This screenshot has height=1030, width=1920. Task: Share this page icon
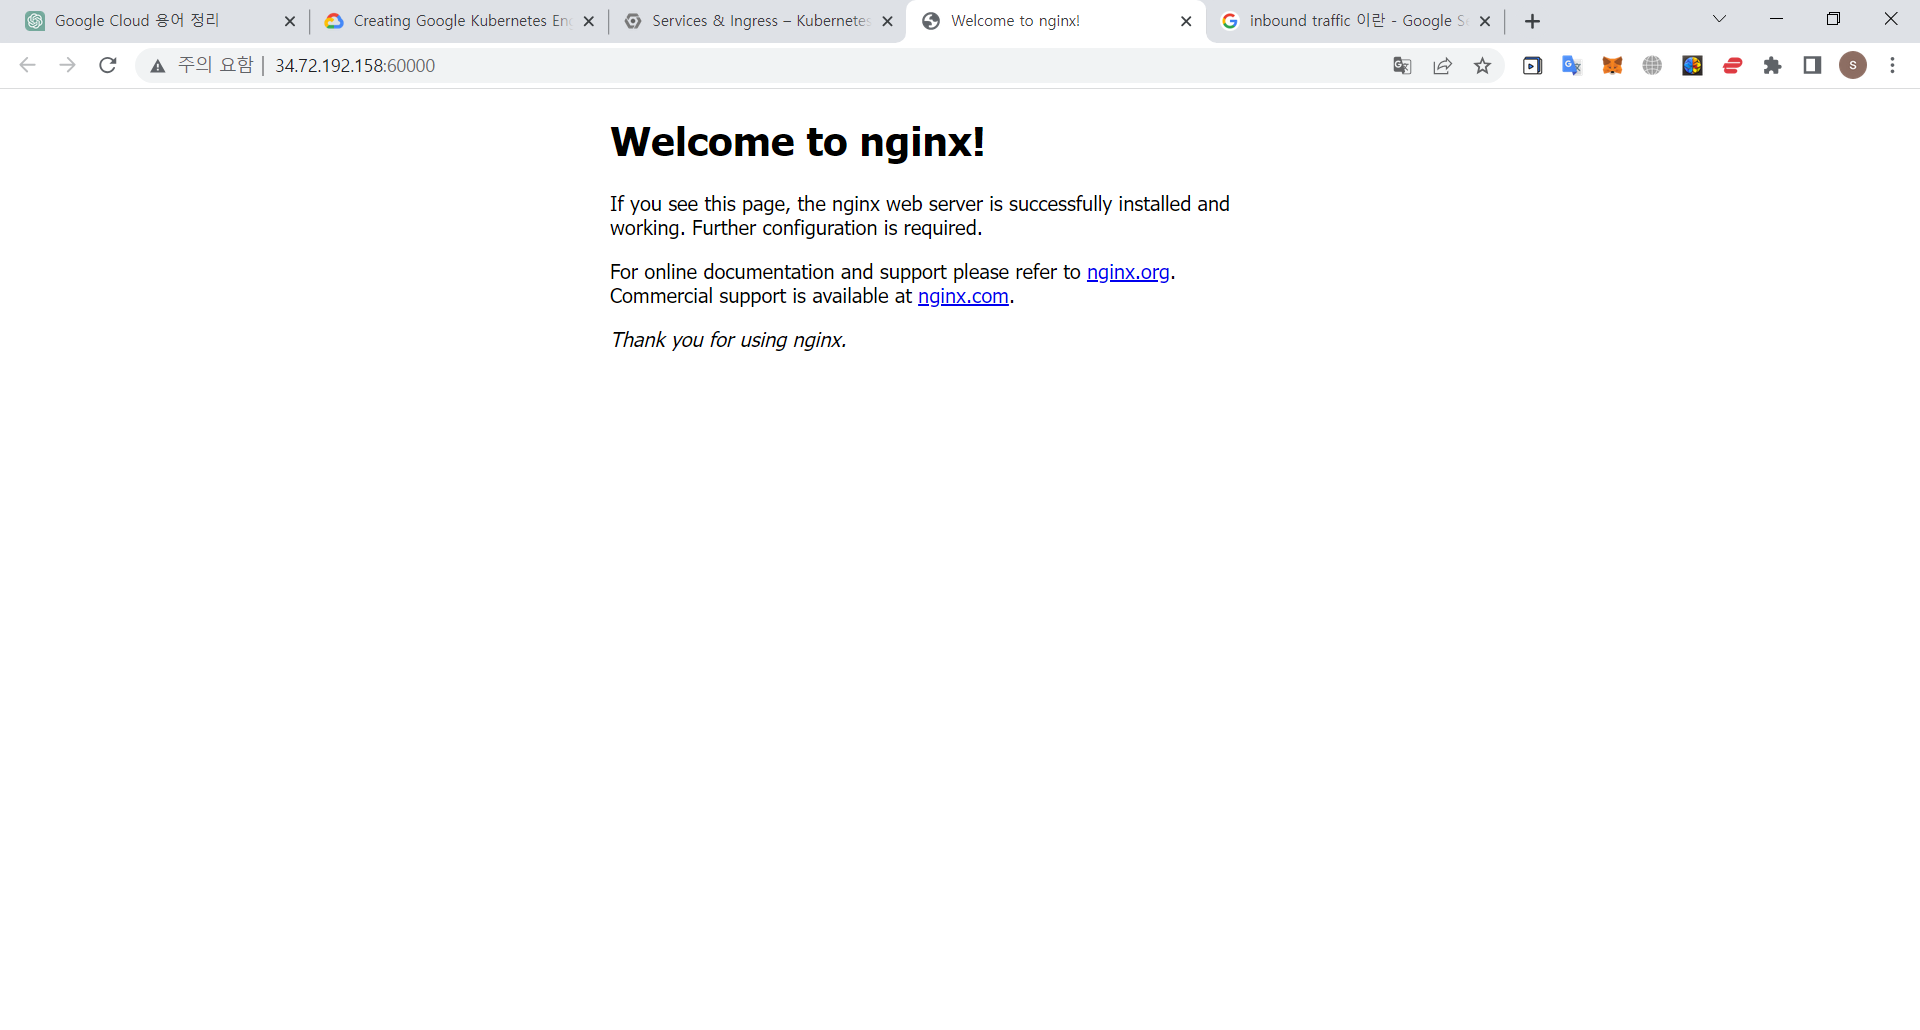point(1442,65)
